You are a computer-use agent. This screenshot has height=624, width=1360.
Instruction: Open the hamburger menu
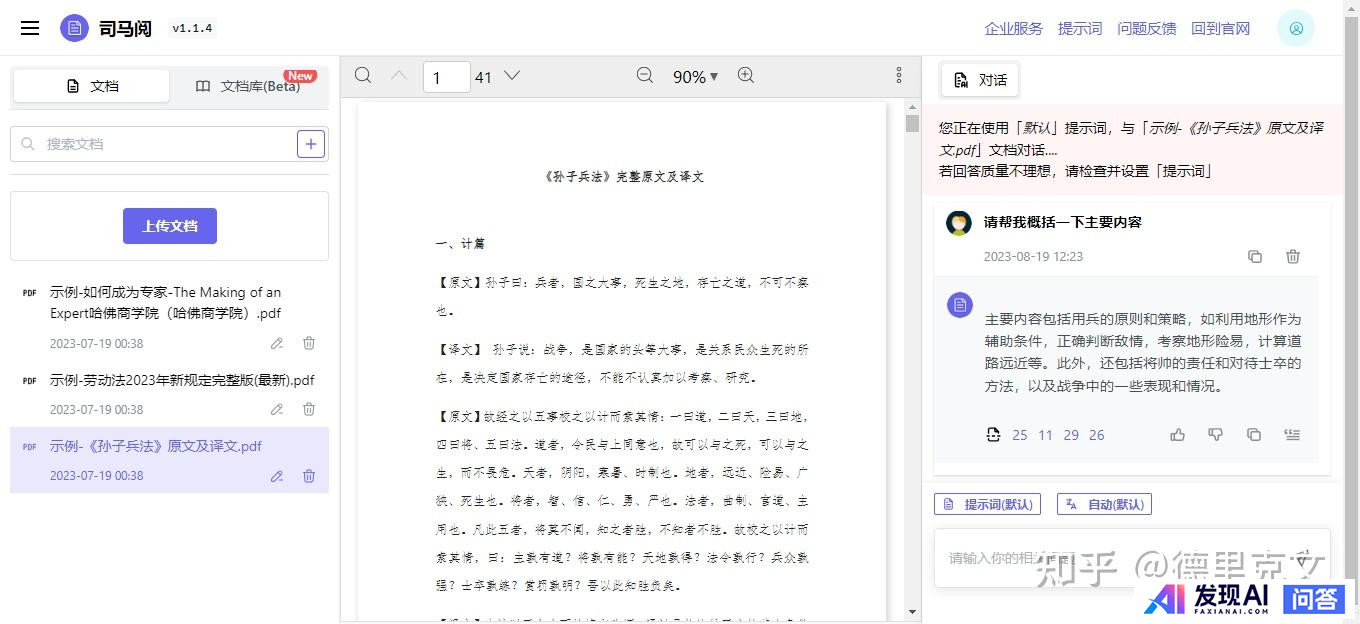click(x=30, y=28)
